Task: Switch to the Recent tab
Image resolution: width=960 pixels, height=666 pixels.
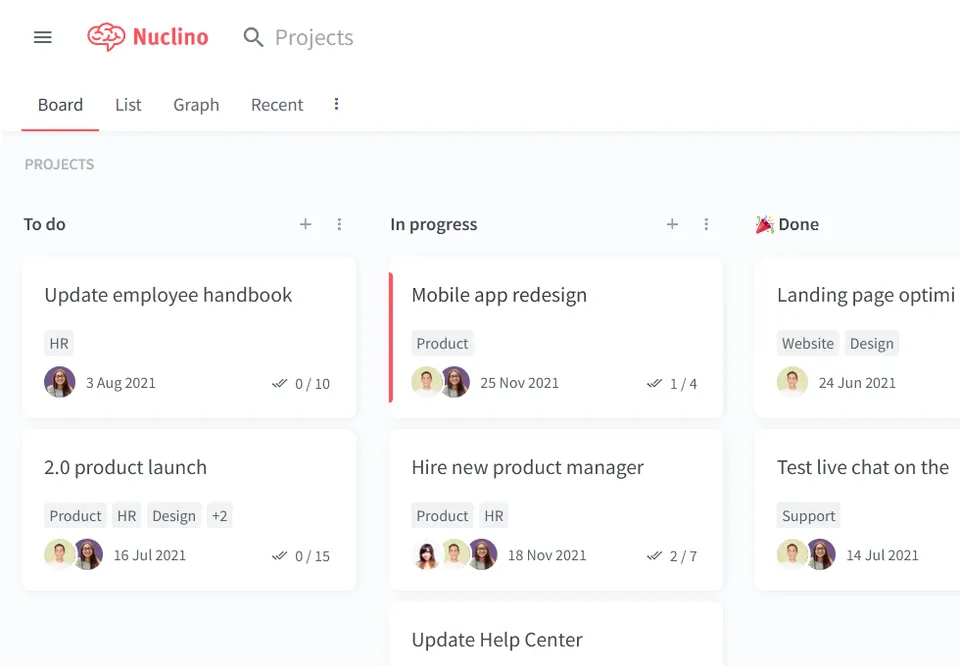Action: (277, 105)
